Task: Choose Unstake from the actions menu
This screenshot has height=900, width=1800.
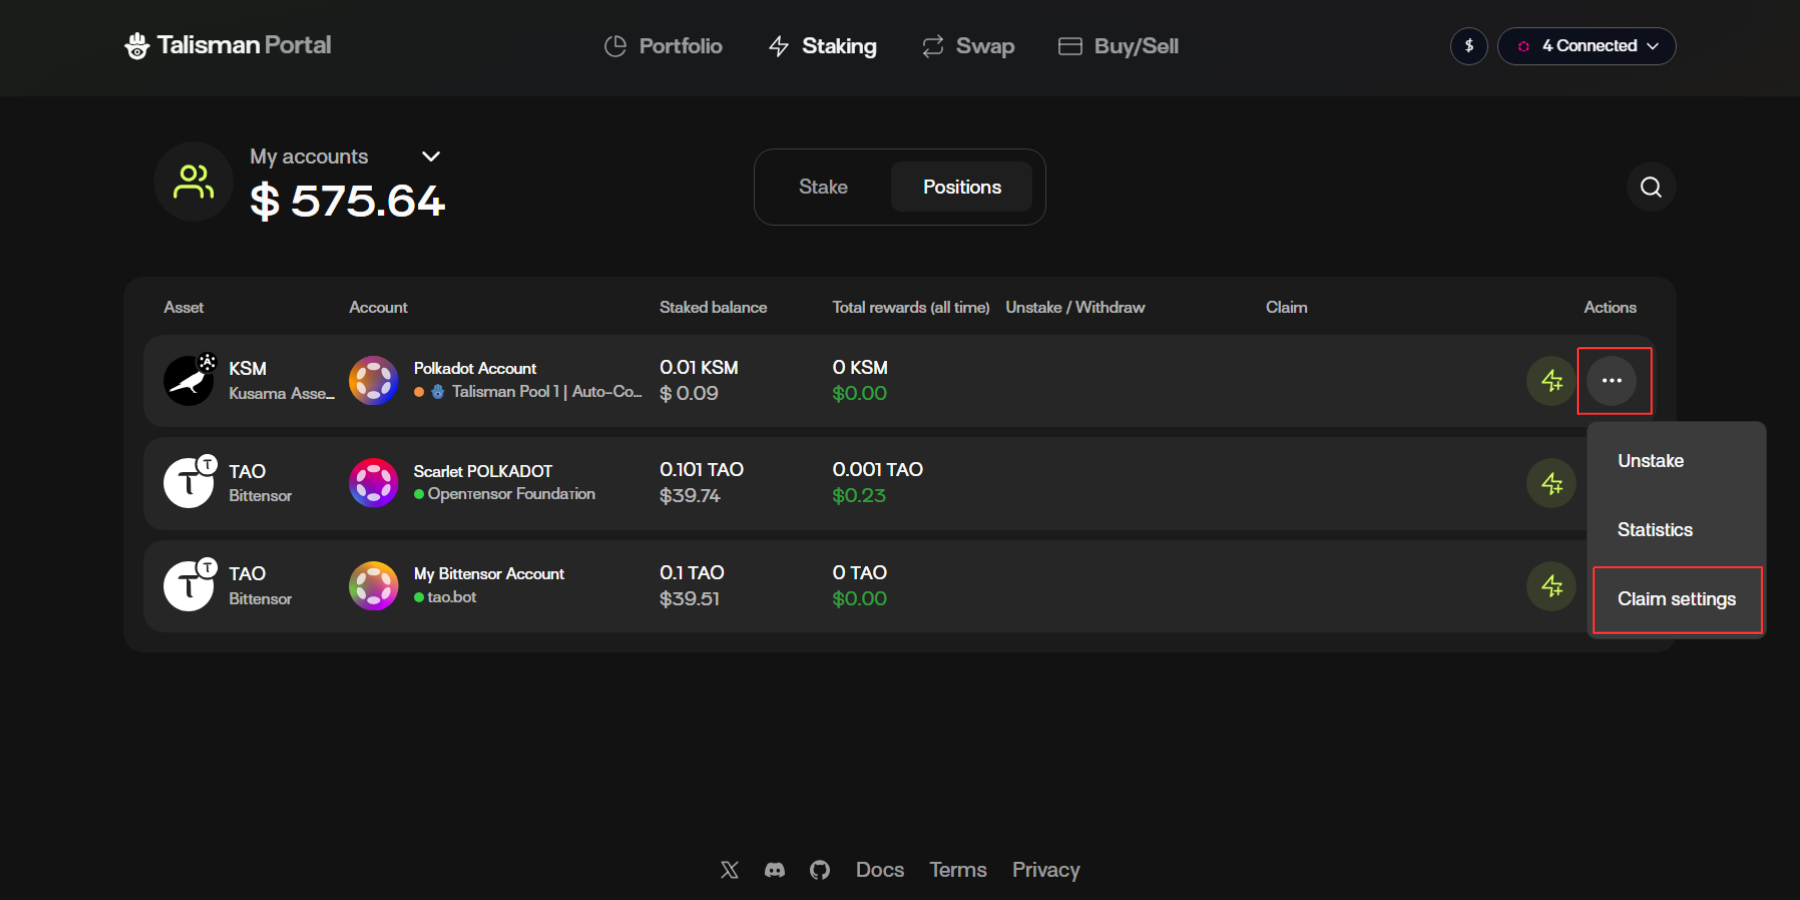Action: pyautogui.click(x=1651, y=461)
